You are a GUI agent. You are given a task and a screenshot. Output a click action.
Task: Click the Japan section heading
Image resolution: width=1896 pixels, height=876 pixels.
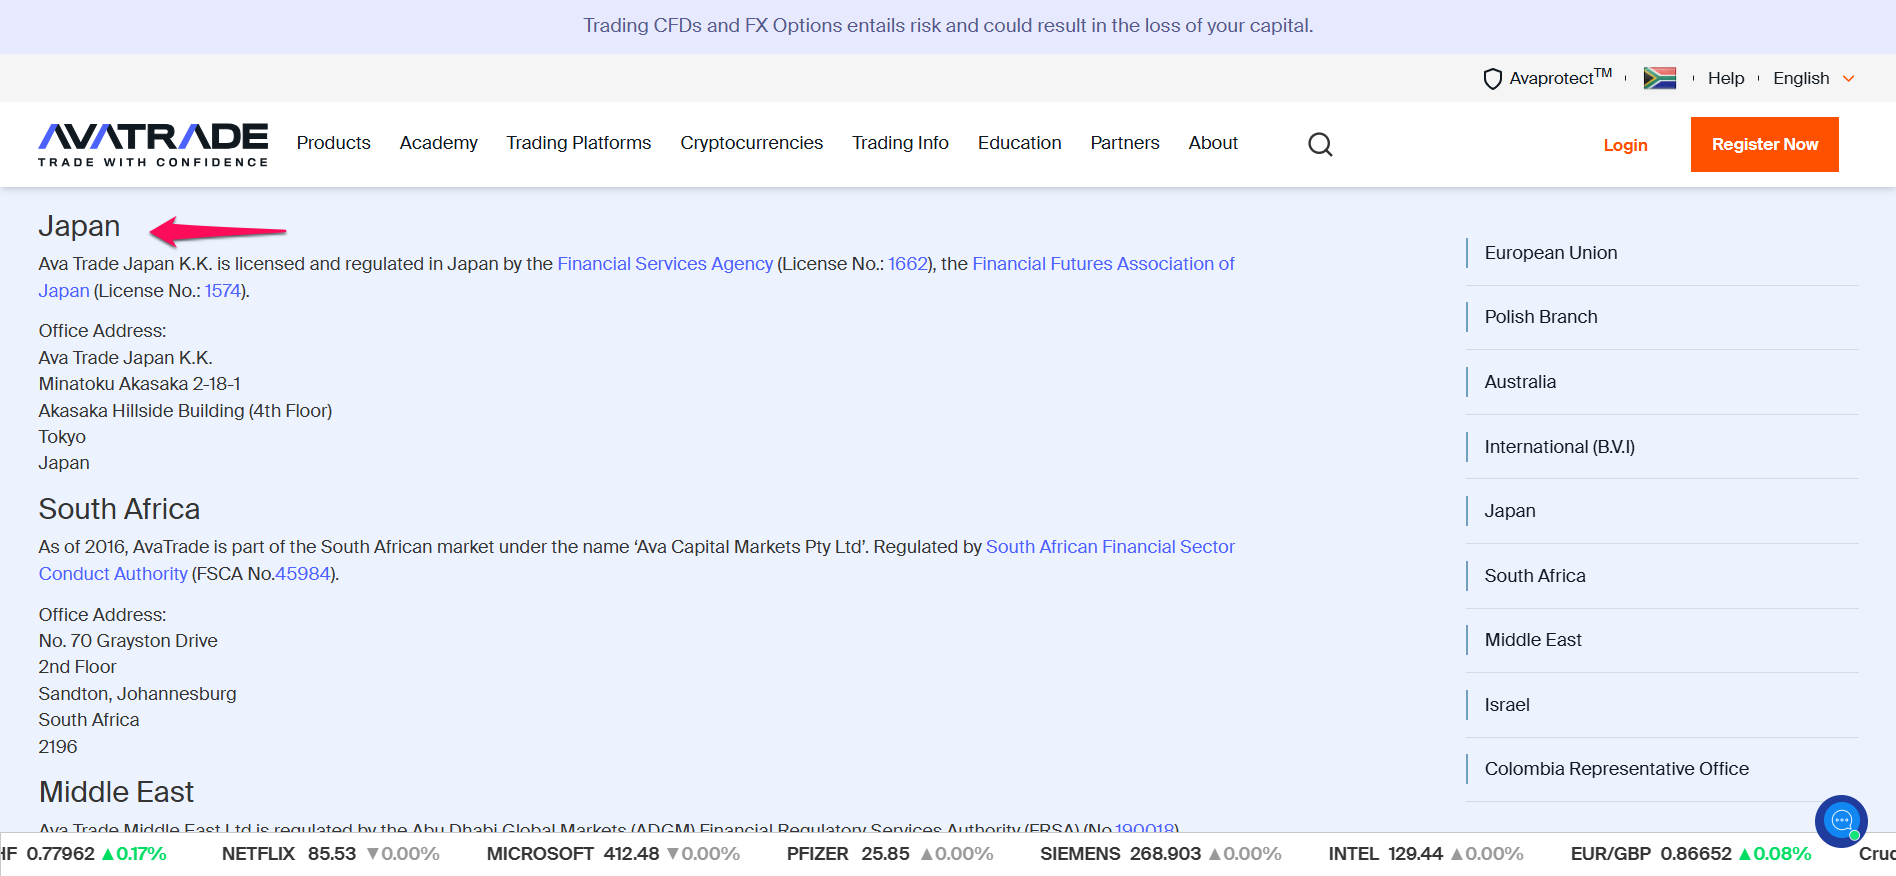coord(79,226)
